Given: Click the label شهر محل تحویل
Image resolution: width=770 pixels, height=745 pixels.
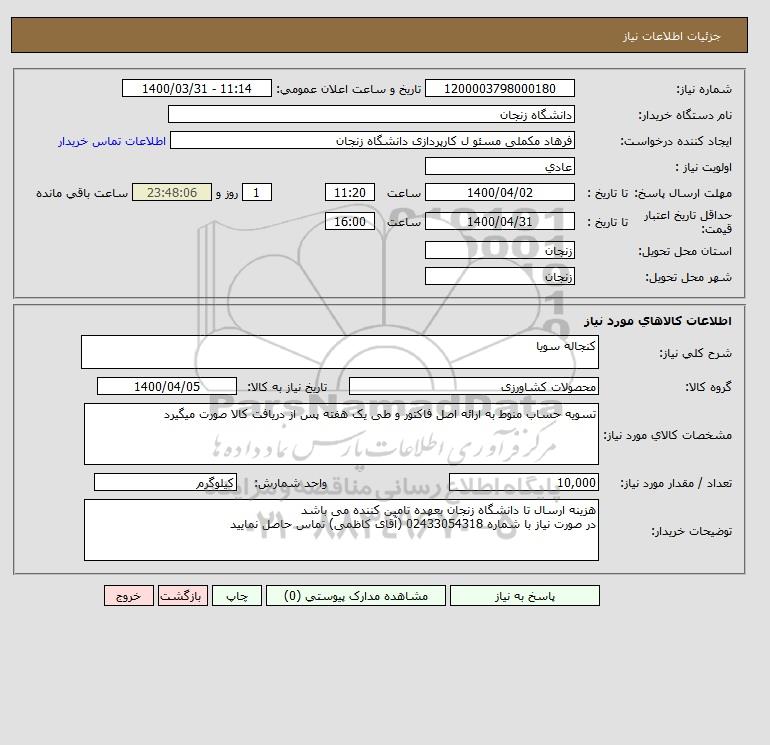Looking at the screenshot, I should 688,277.
